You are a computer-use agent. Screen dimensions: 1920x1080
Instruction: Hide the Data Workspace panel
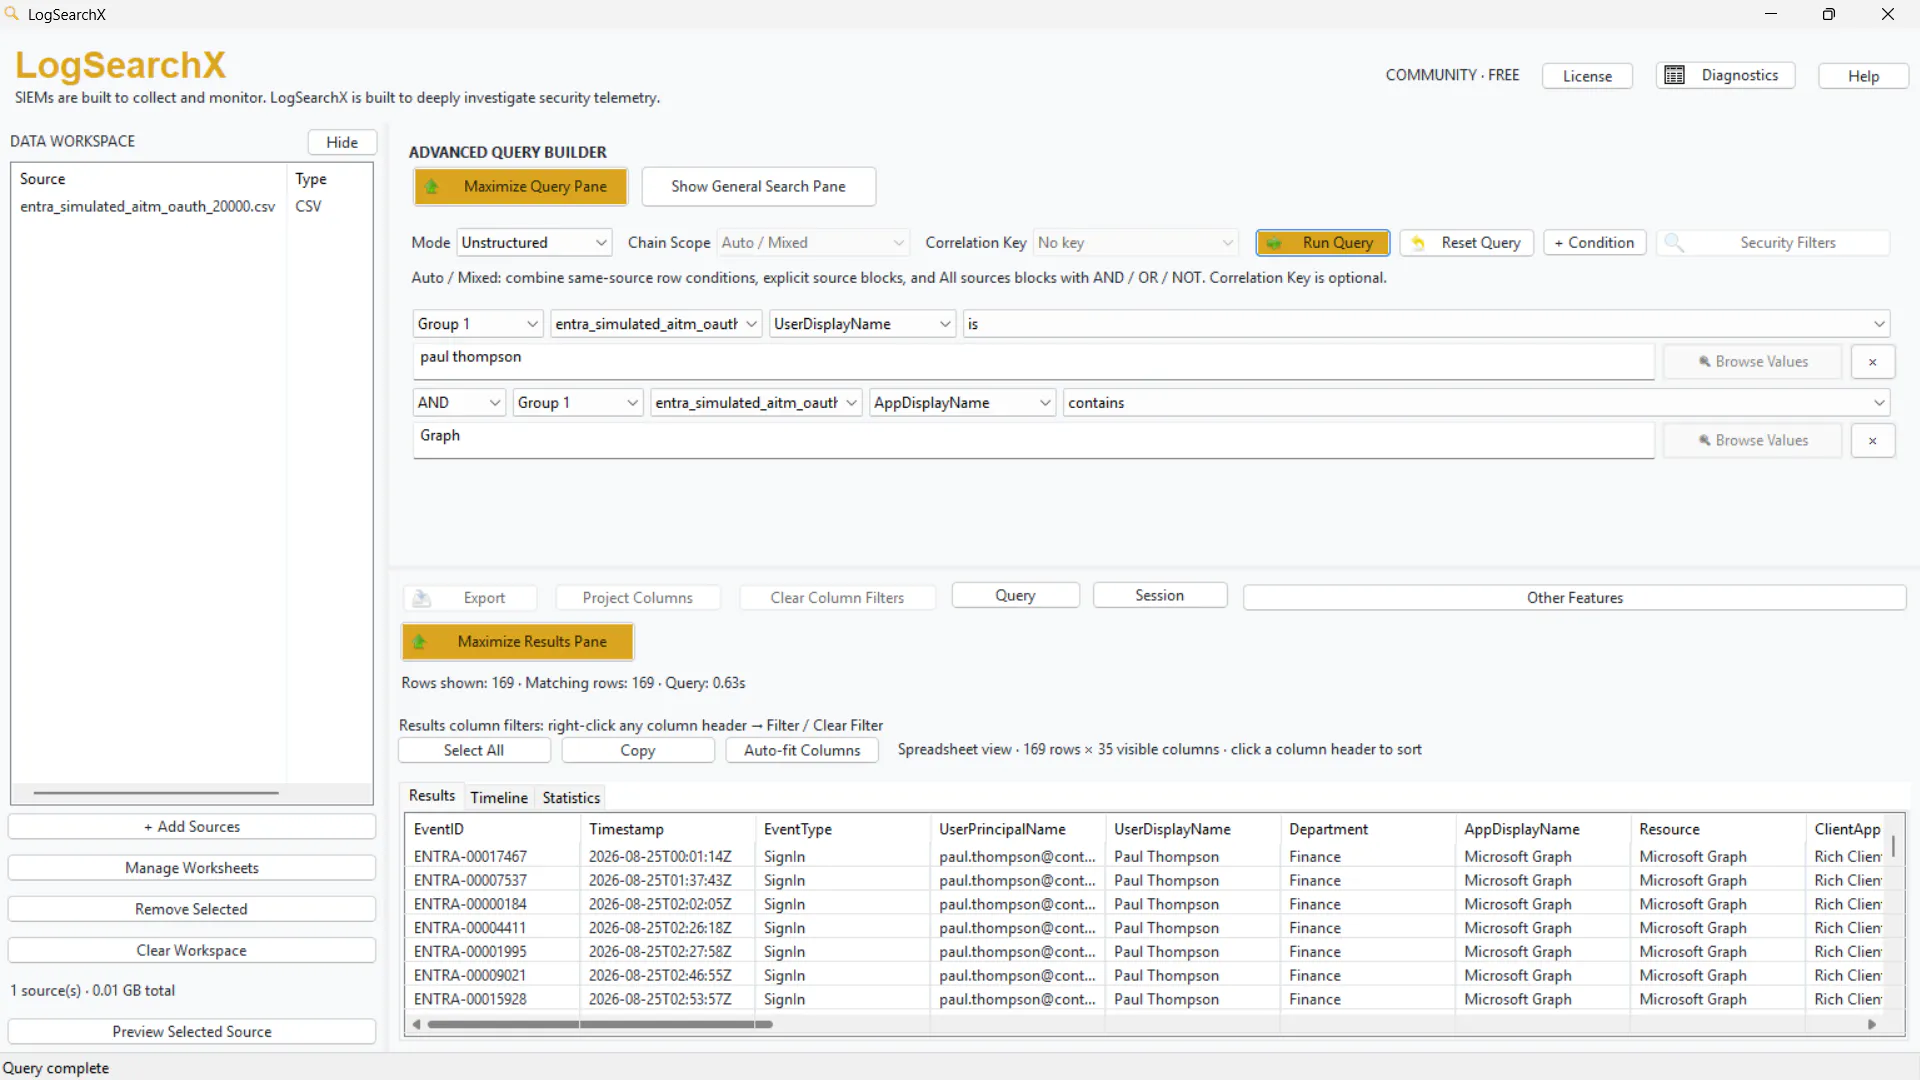pyautogui.click(x=342, y=142)
